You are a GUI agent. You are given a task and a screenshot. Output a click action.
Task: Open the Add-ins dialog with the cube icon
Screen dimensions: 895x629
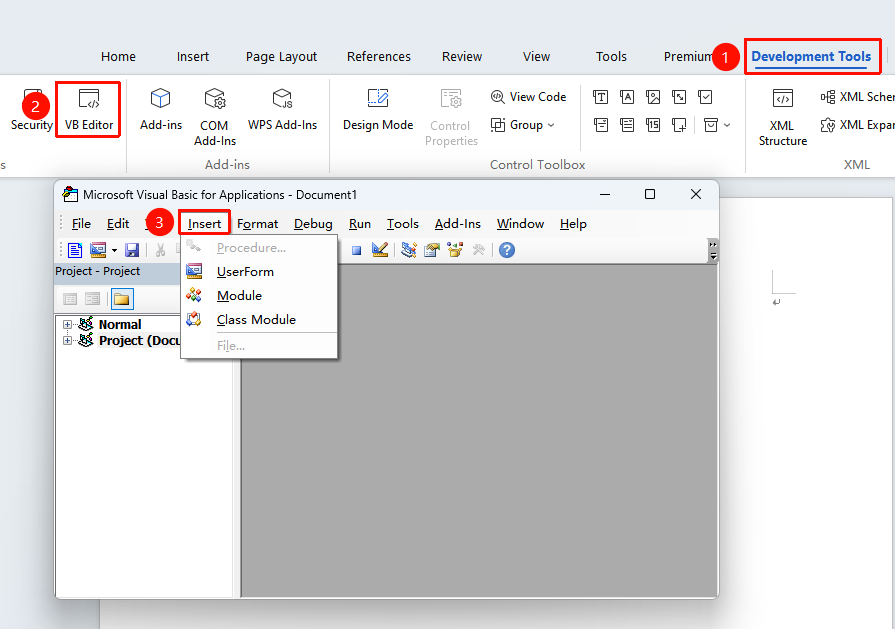pos(160,109)
